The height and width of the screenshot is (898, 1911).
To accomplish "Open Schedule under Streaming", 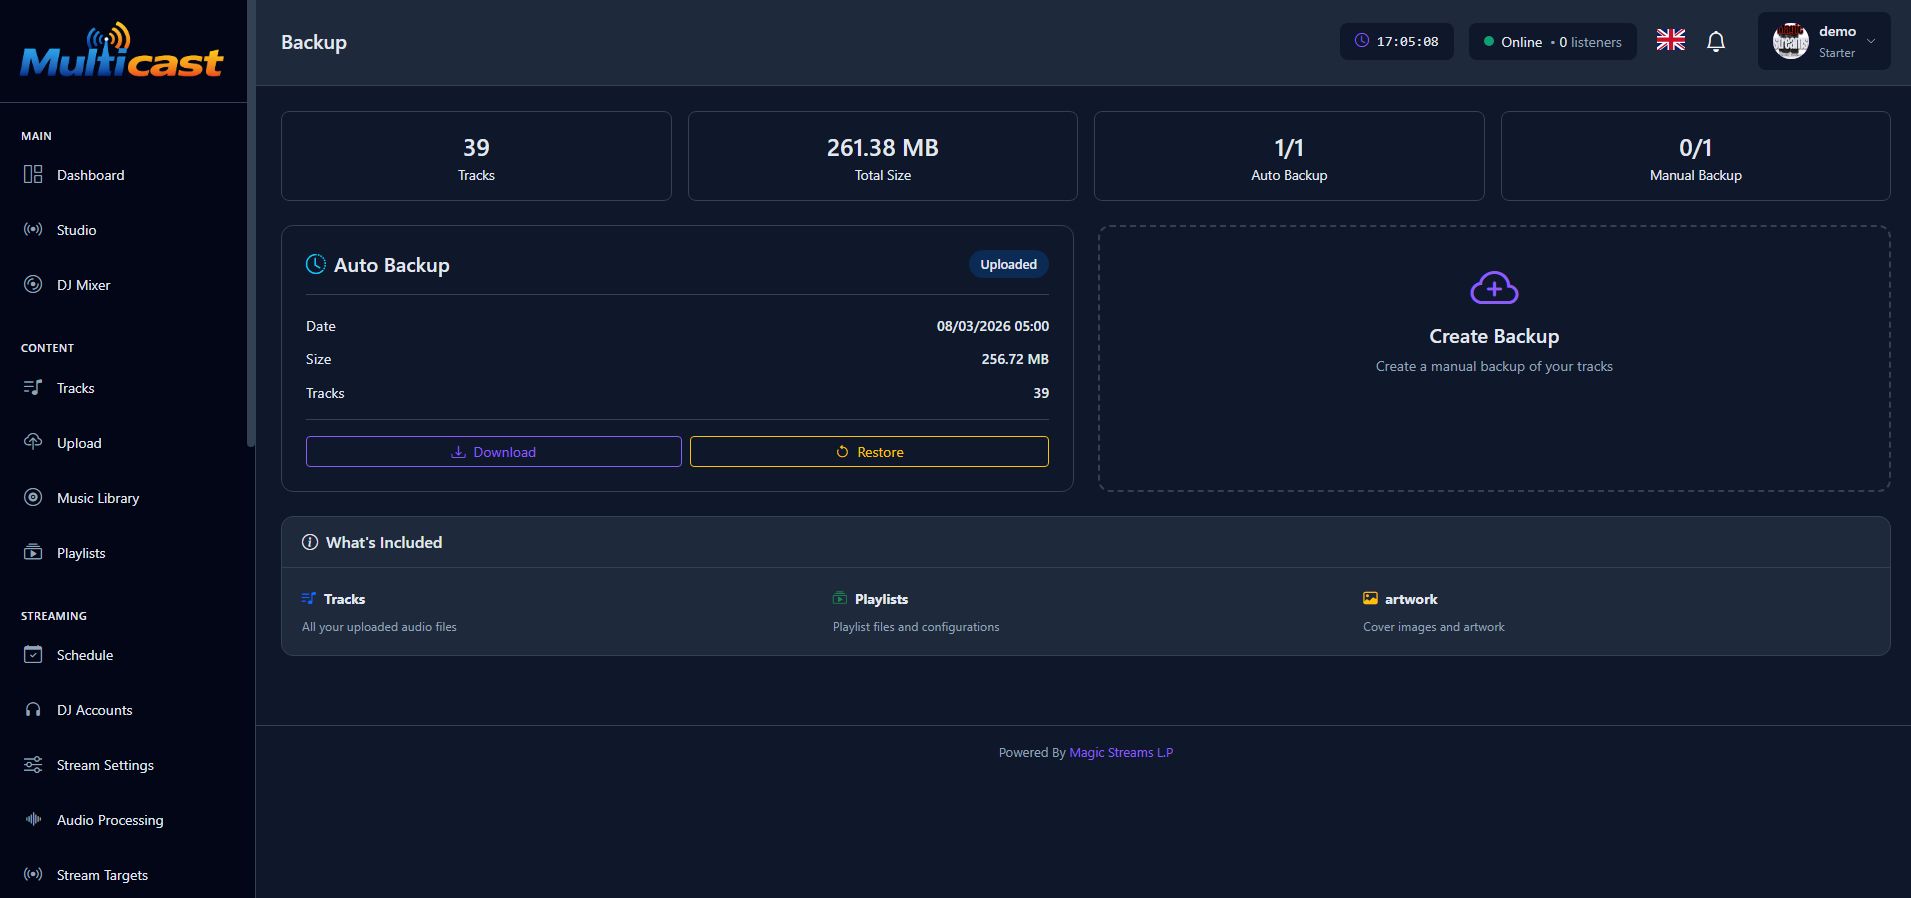I will click(x=84, y=655).
